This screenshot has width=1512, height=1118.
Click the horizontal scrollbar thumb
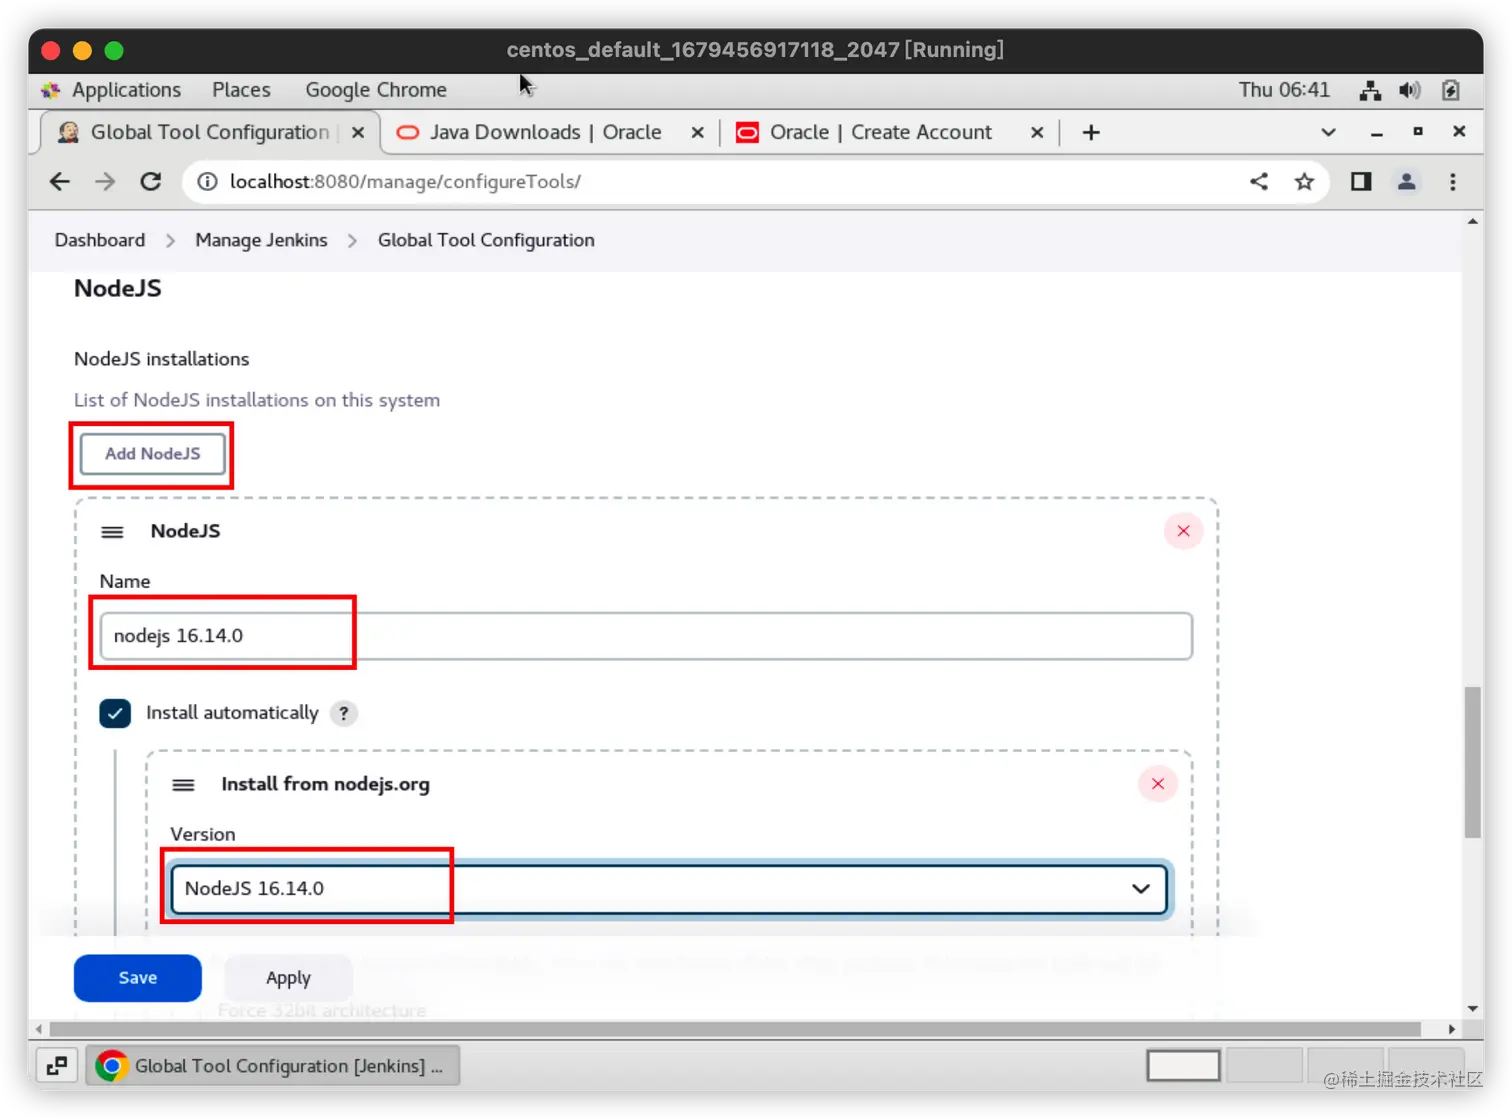click(735, 1029)
